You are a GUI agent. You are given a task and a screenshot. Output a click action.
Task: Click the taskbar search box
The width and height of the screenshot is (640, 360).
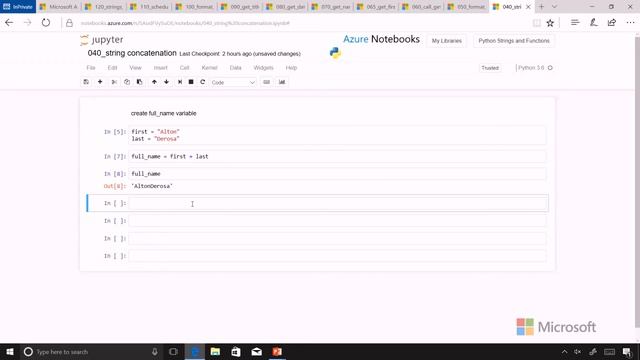(x=91, y=351)
